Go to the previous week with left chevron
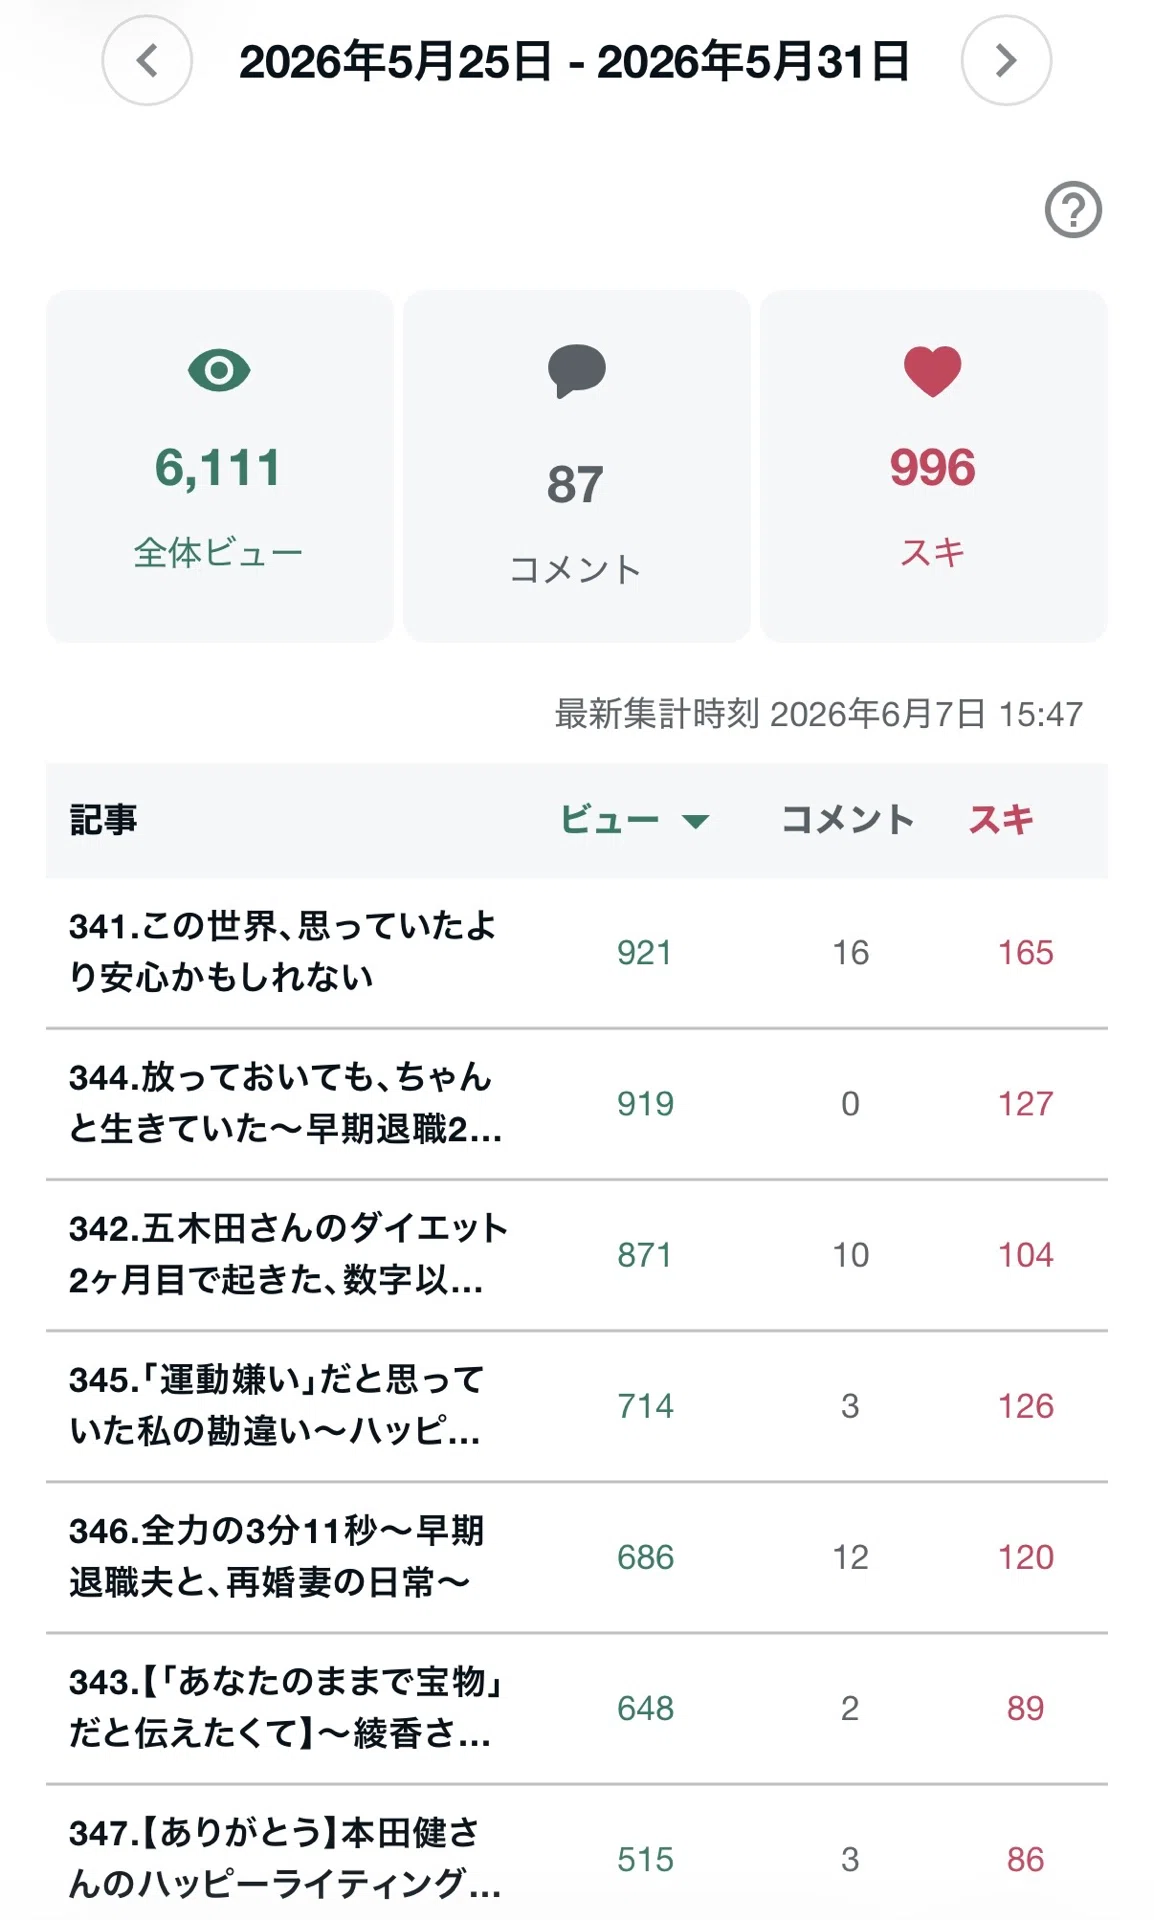This screenshot has width=1154, height=1920. (147, 61)
